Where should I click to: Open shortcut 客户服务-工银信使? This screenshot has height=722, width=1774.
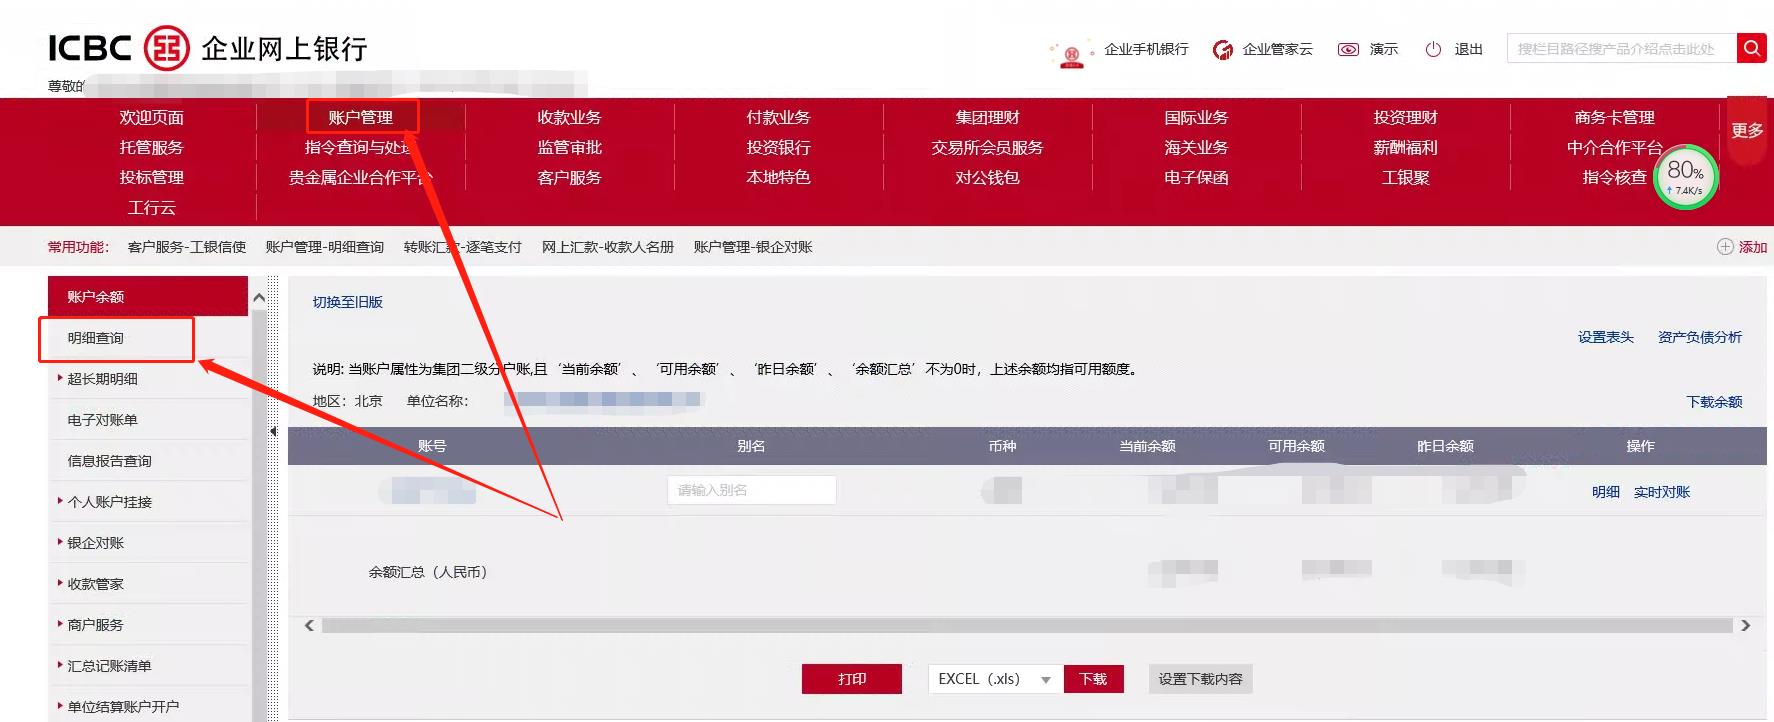(187, 247)
